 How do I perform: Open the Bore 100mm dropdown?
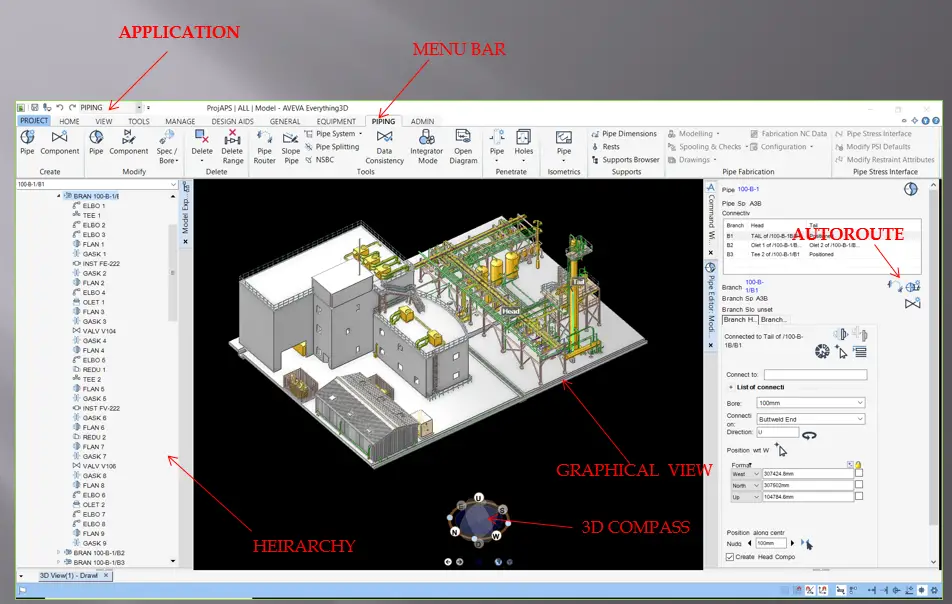pyautogui.click(x=860, y=403)
